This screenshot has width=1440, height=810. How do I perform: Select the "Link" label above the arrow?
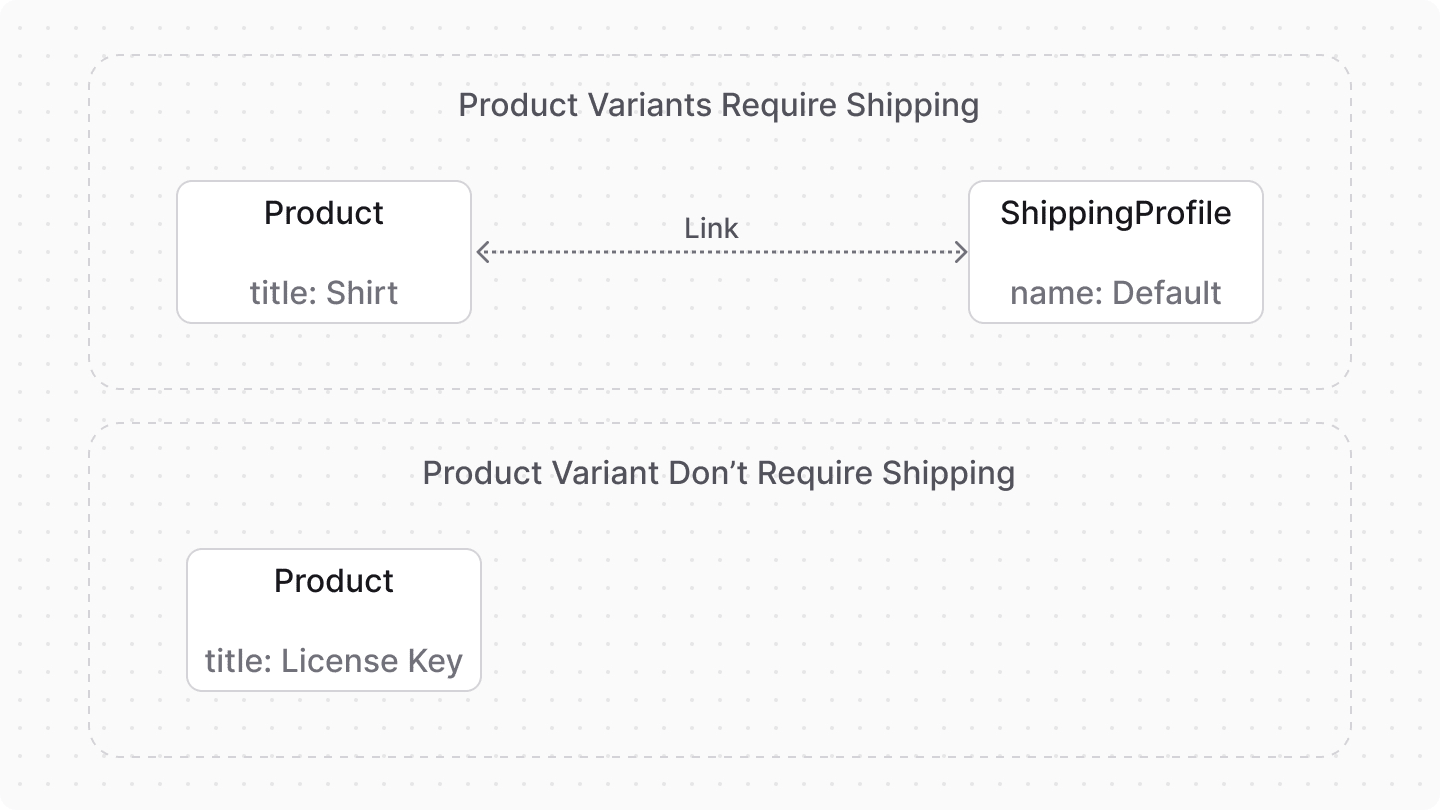pyautogui.click(x=711, y=228)
